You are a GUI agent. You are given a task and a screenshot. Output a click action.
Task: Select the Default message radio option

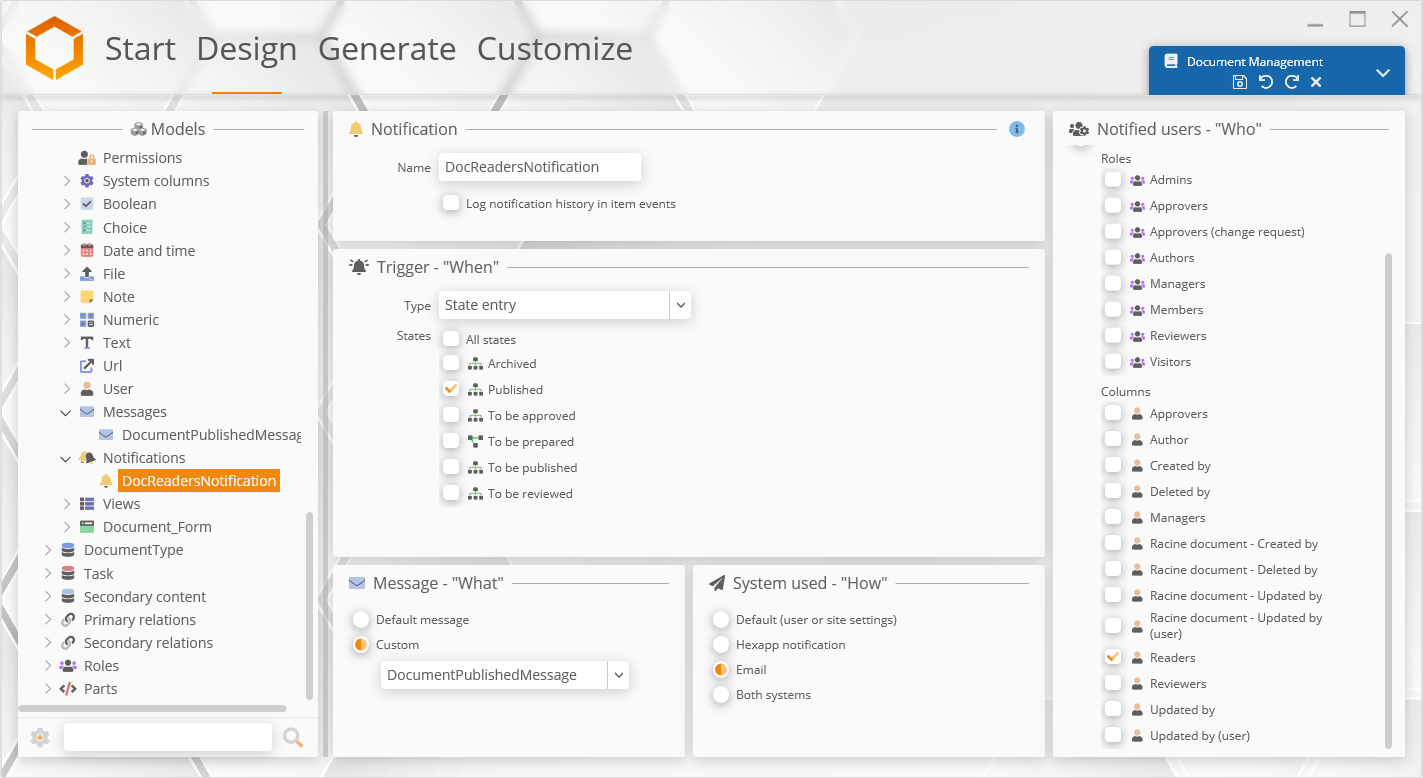point(361,619)
